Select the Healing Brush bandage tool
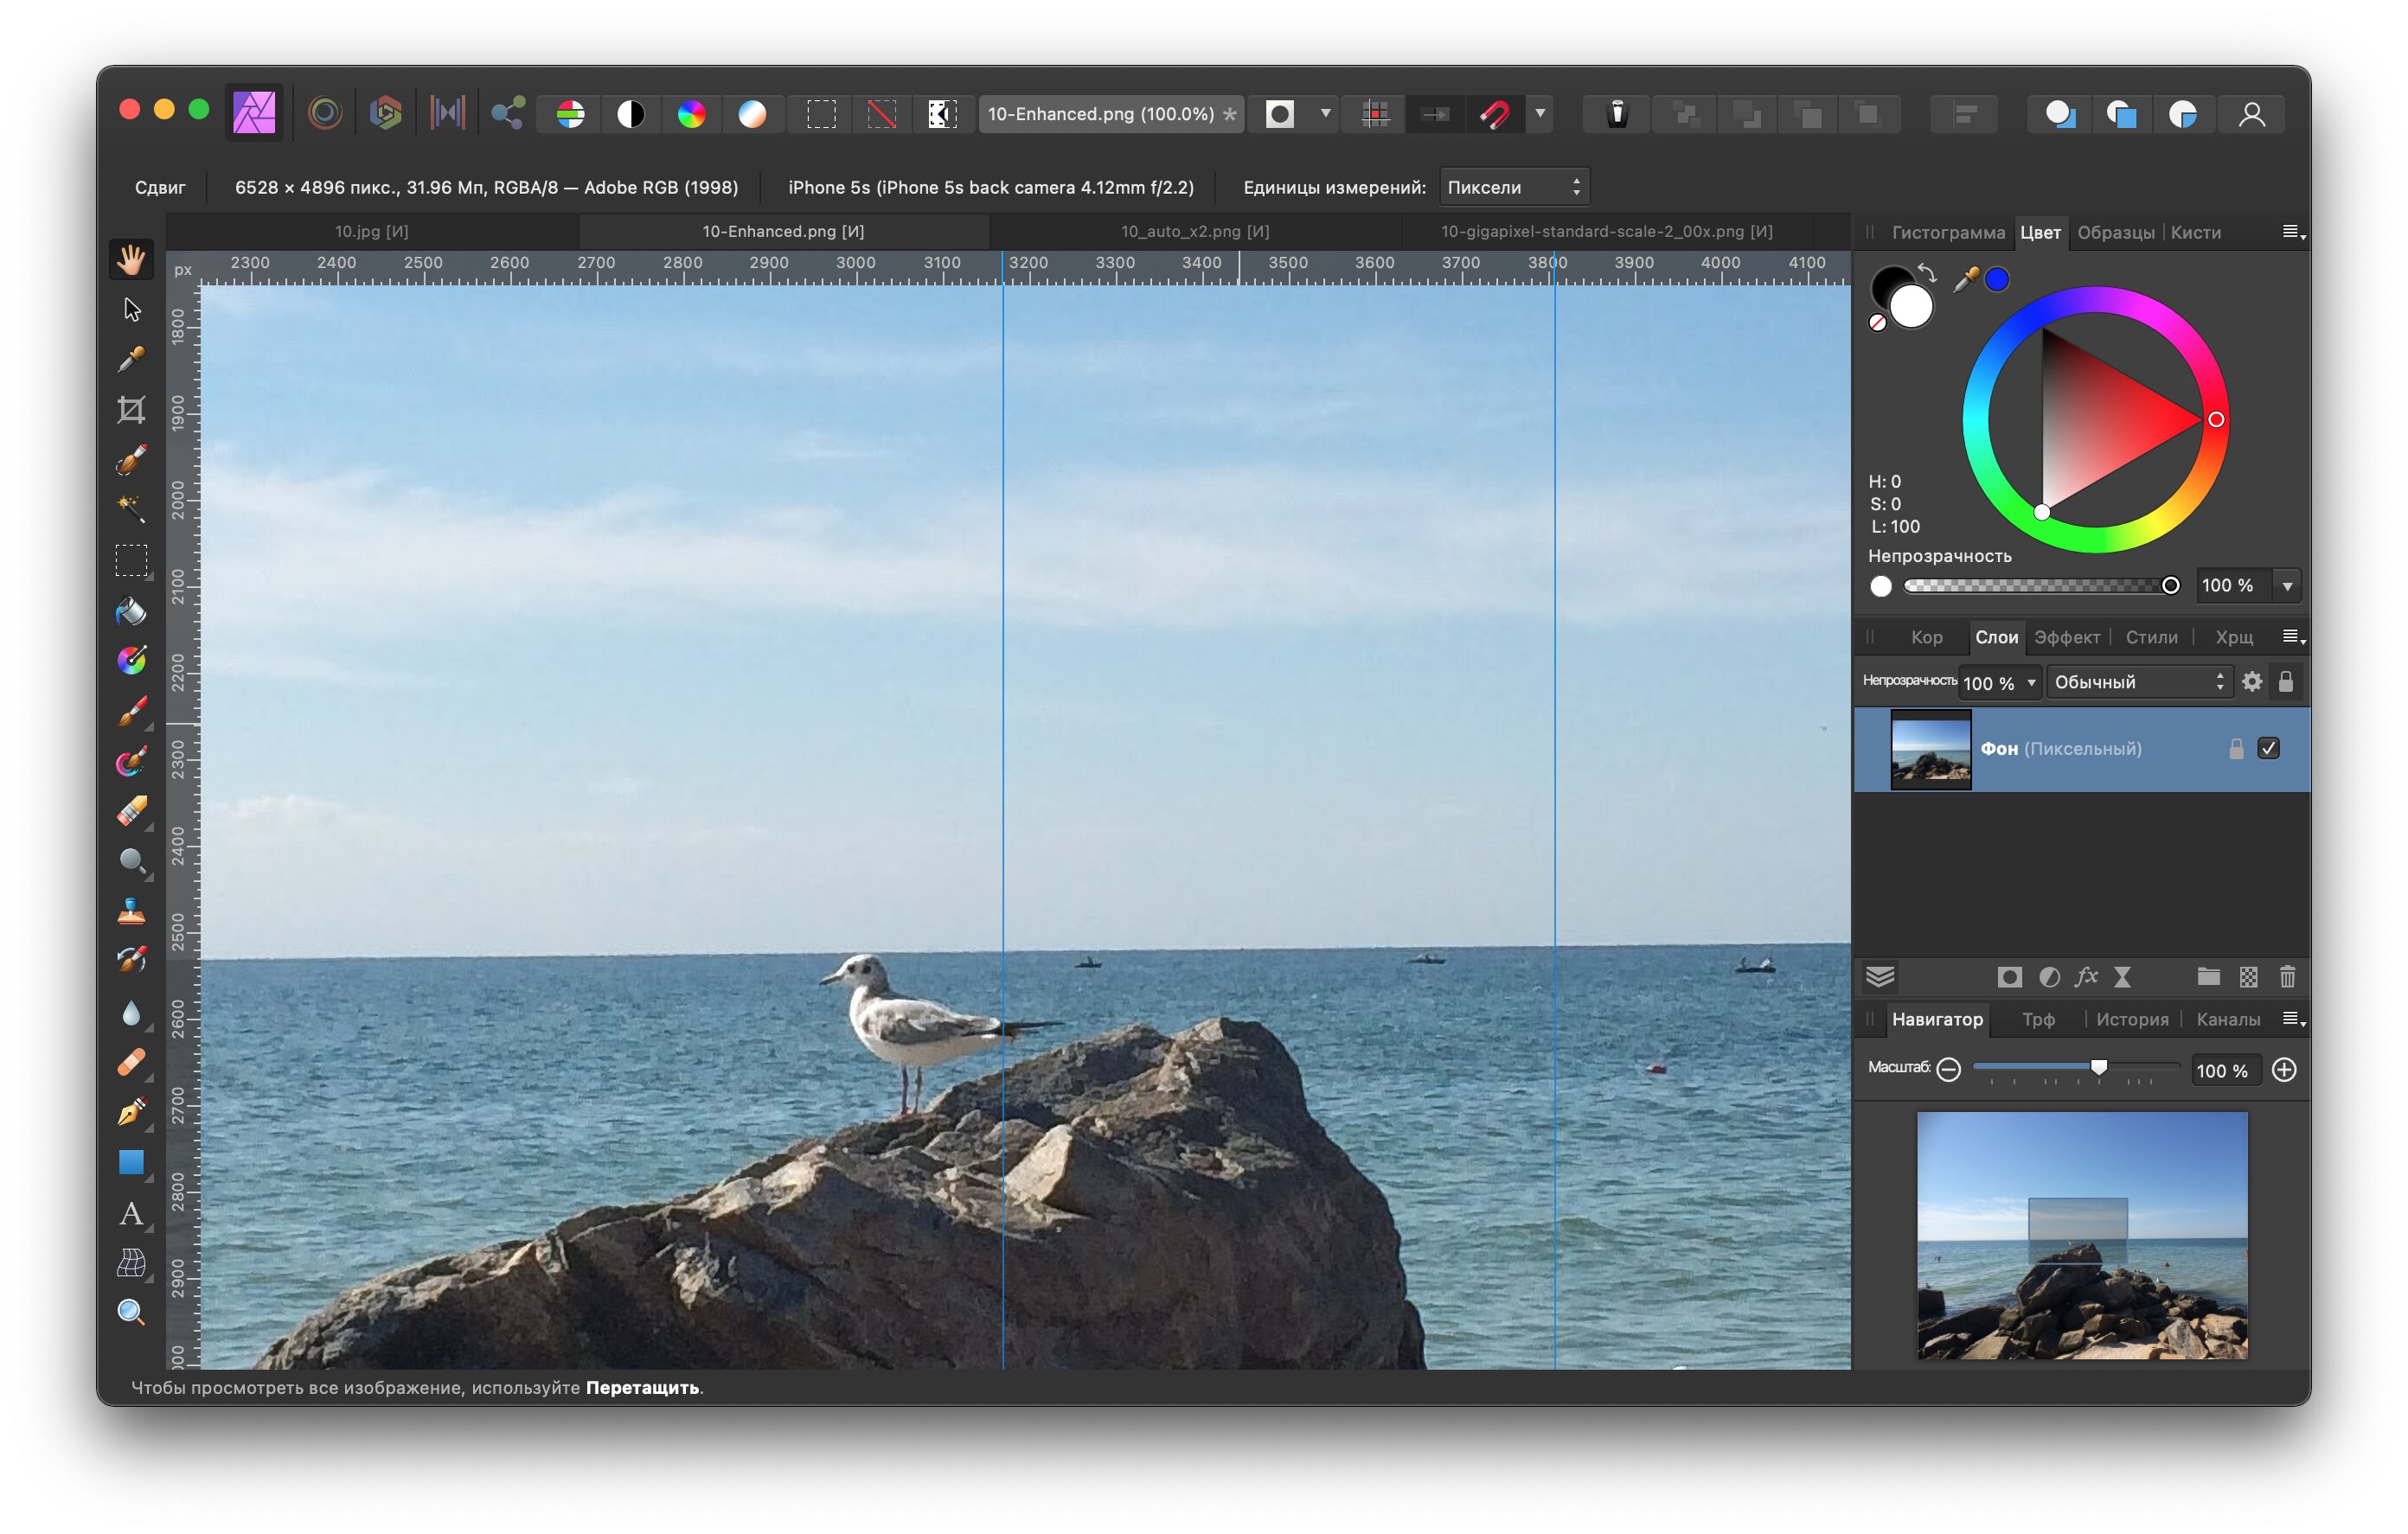The width and height of the screenshot is (2408, 1534). pos(131,1062)
